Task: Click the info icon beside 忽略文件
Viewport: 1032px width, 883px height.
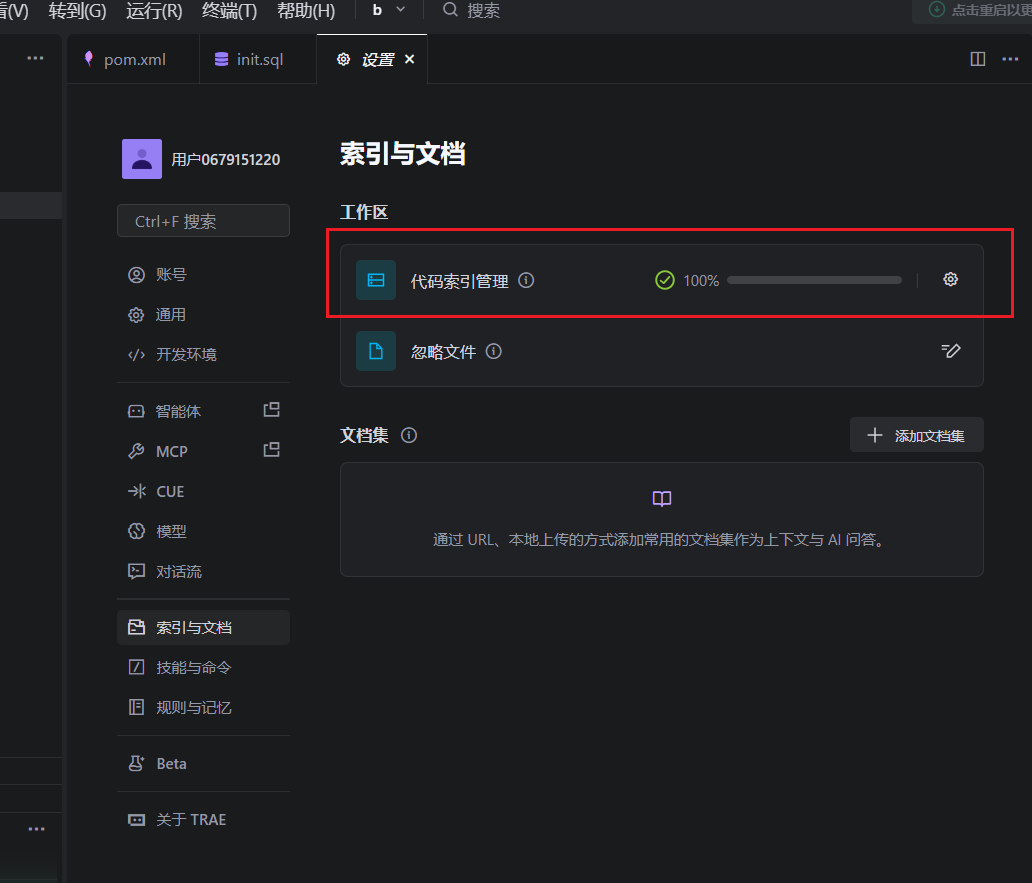Action: click(494, 351)
